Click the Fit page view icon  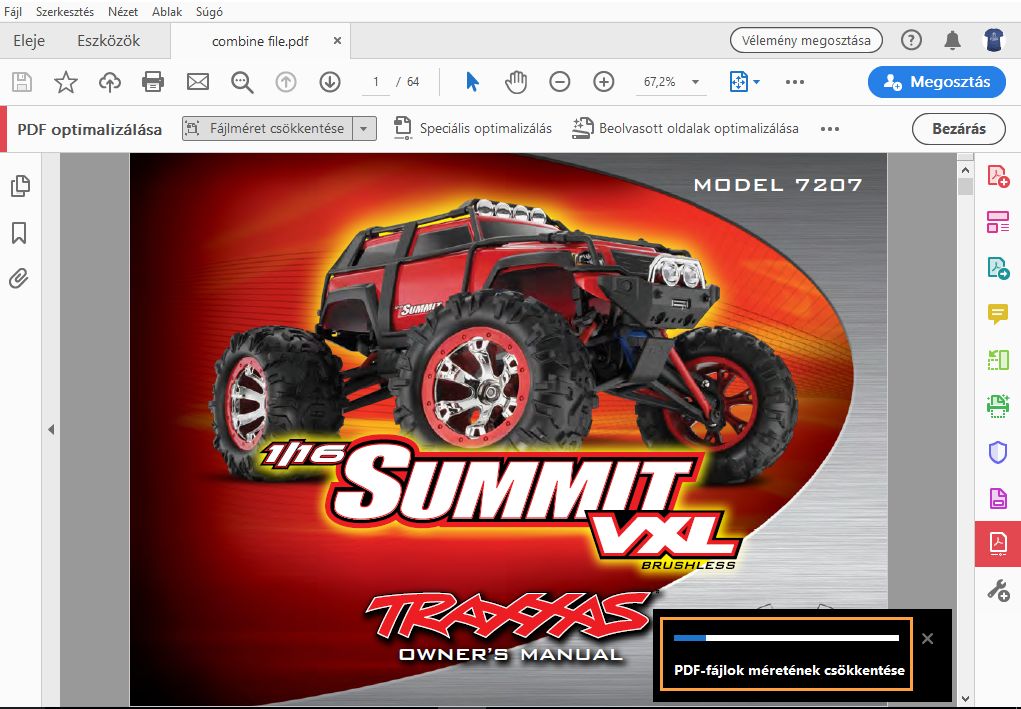[739, 82]
